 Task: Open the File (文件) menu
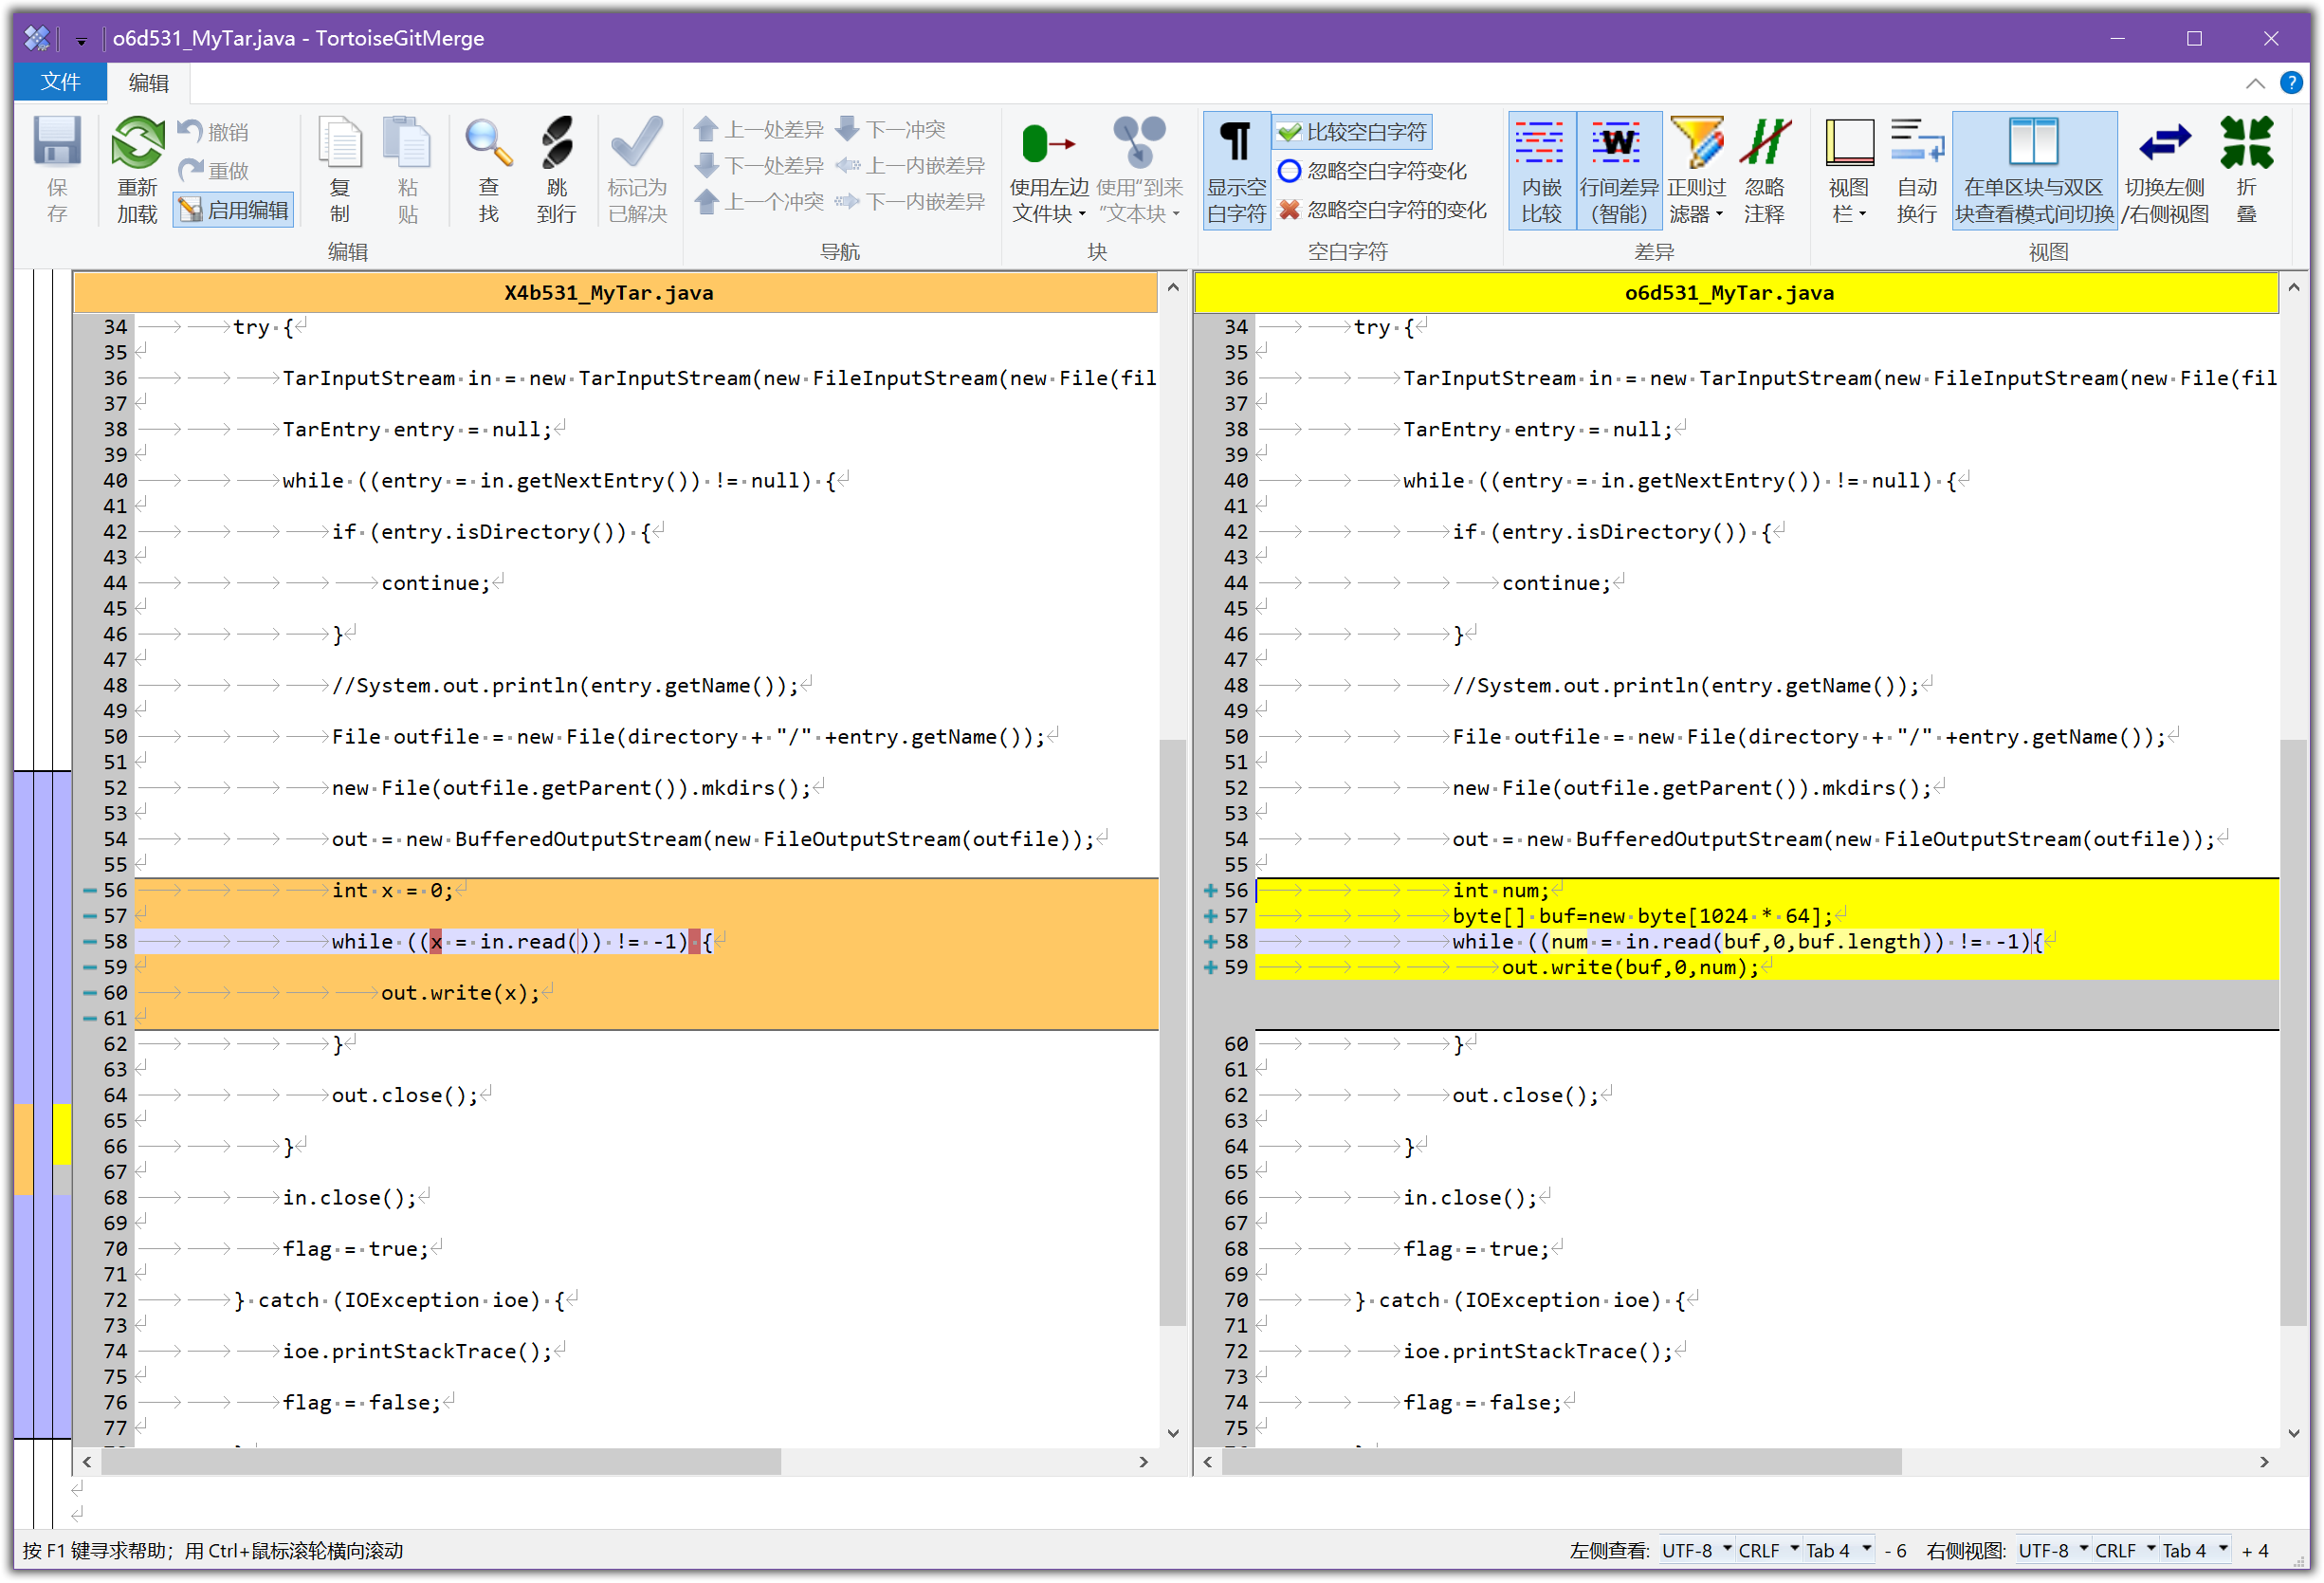pos(59,82)
